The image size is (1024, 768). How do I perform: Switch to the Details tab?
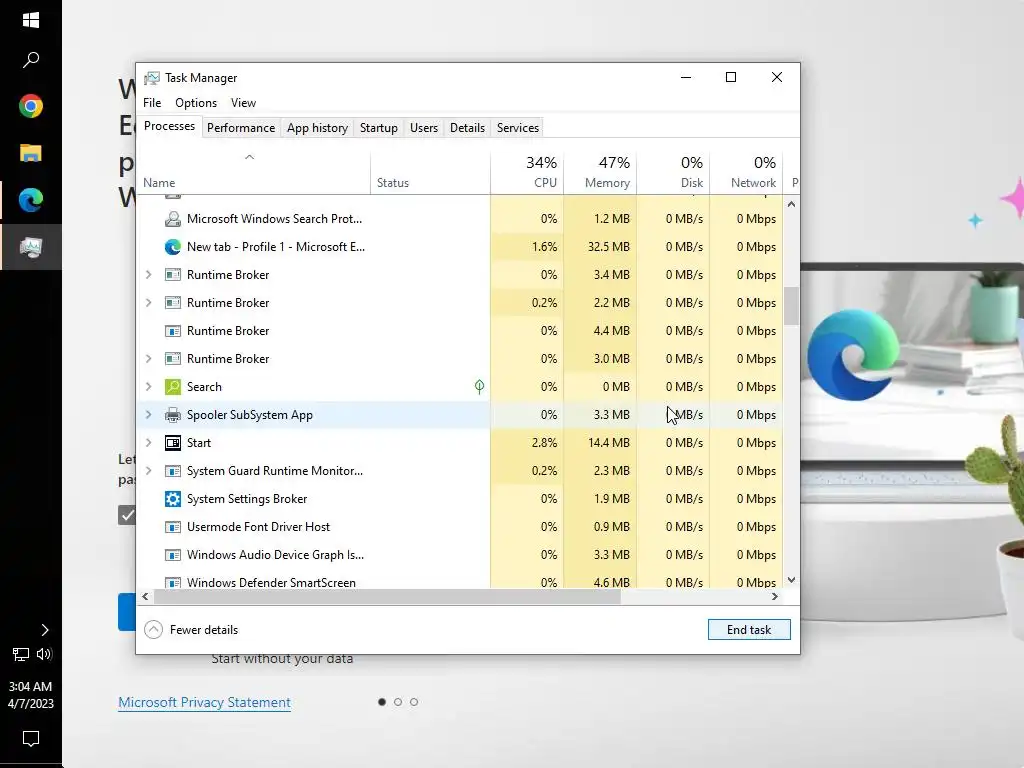pos(468,128)
